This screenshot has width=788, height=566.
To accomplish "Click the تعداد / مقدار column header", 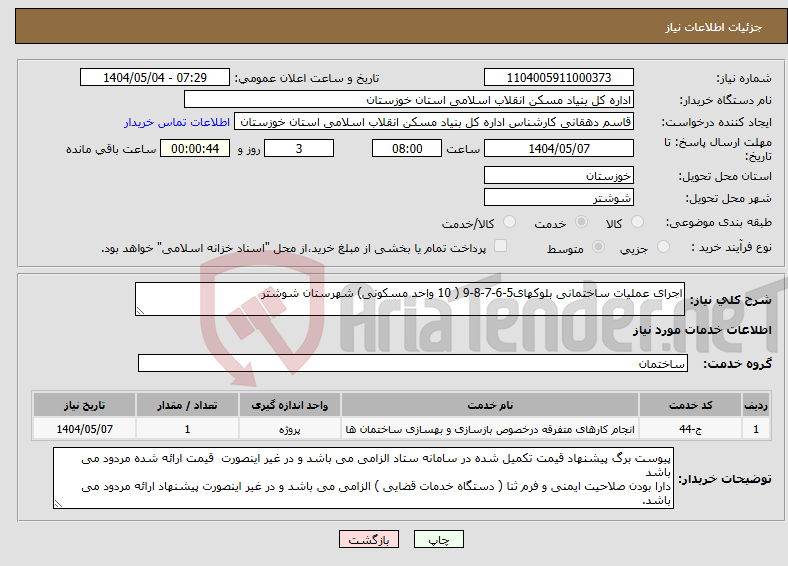I will tap(187, 405).
